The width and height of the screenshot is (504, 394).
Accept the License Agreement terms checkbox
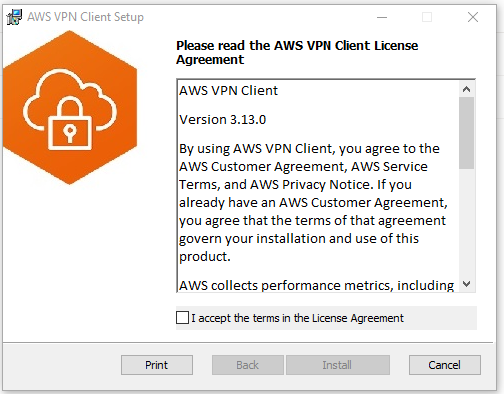point(182,318)
